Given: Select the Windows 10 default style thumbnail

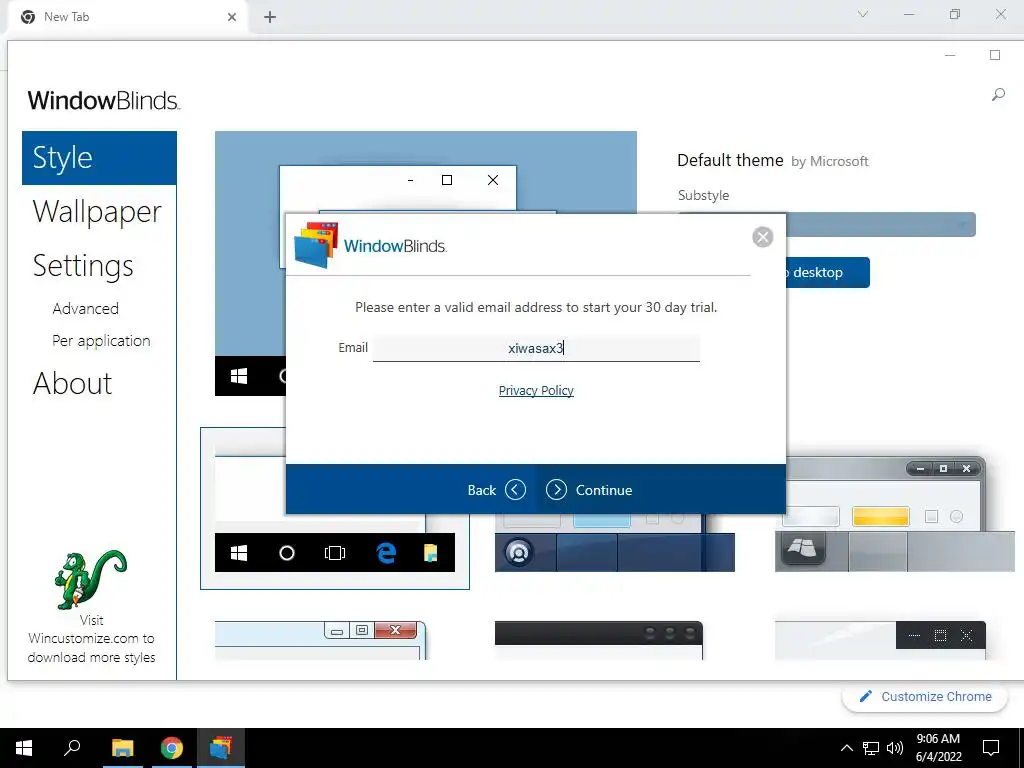Looking at the screenshot, I should [x=334, y=509].
